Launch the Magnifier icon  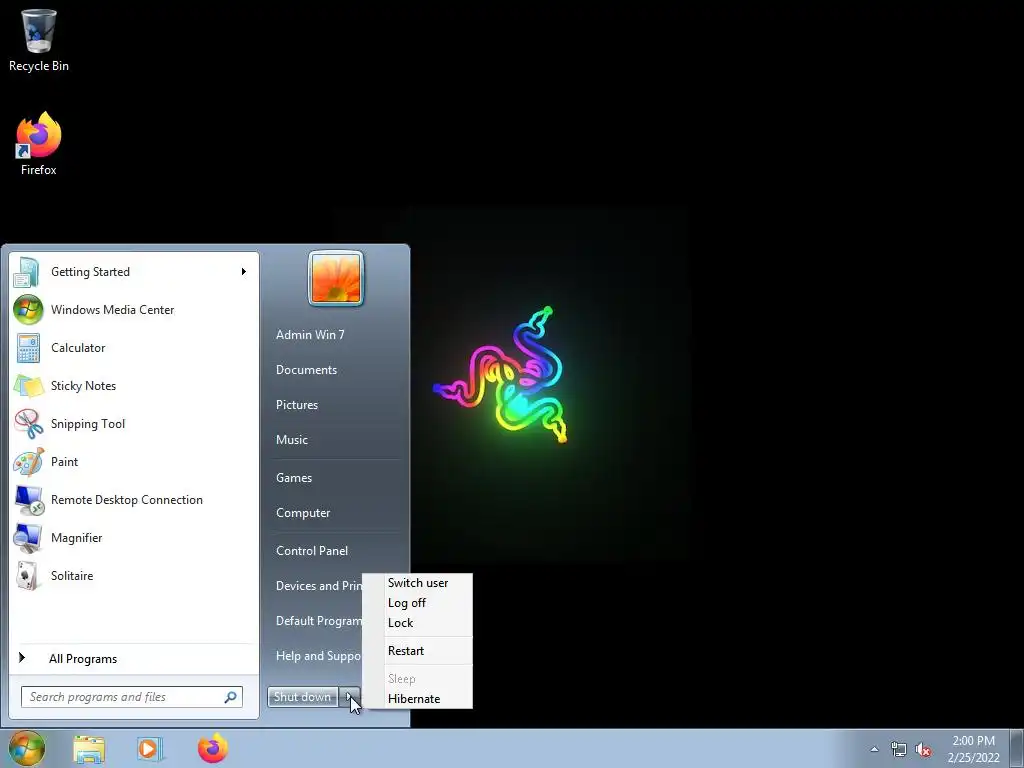coord(28,538)
